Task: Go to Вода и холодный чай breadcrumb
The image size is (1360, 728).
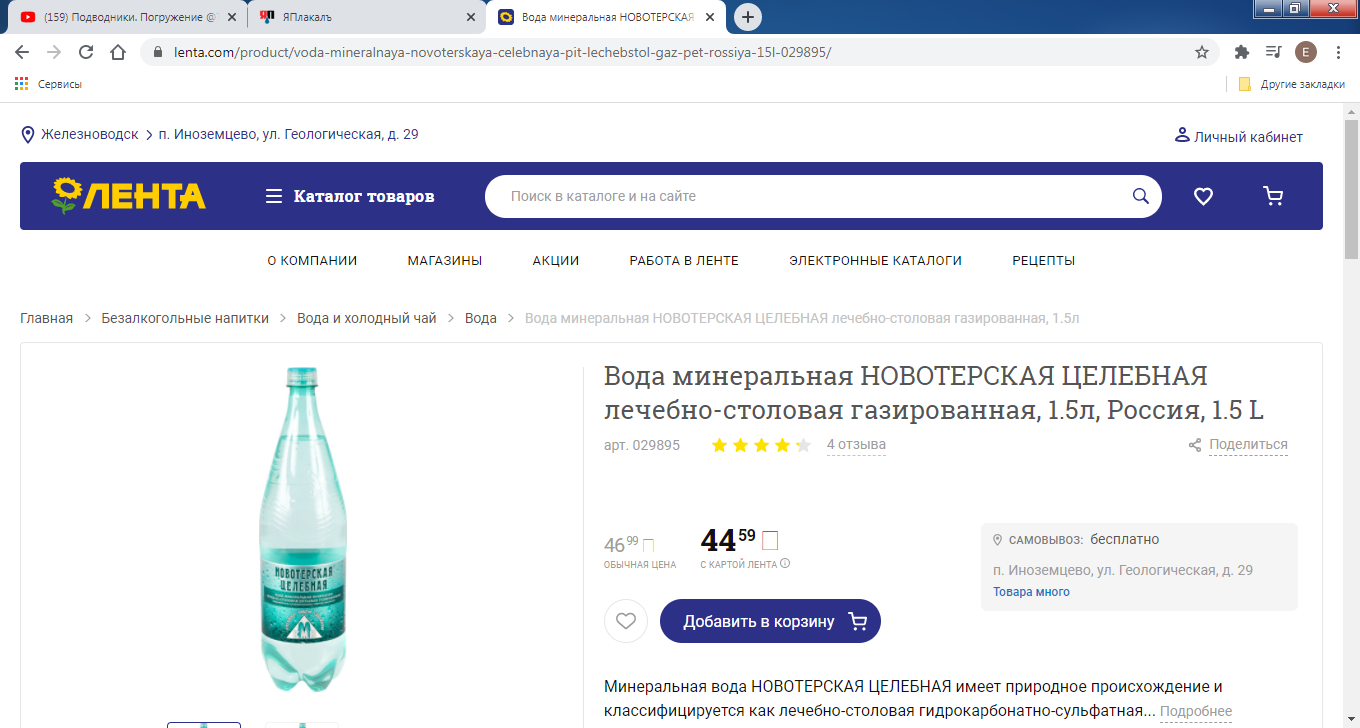Action: click(367, 318)
